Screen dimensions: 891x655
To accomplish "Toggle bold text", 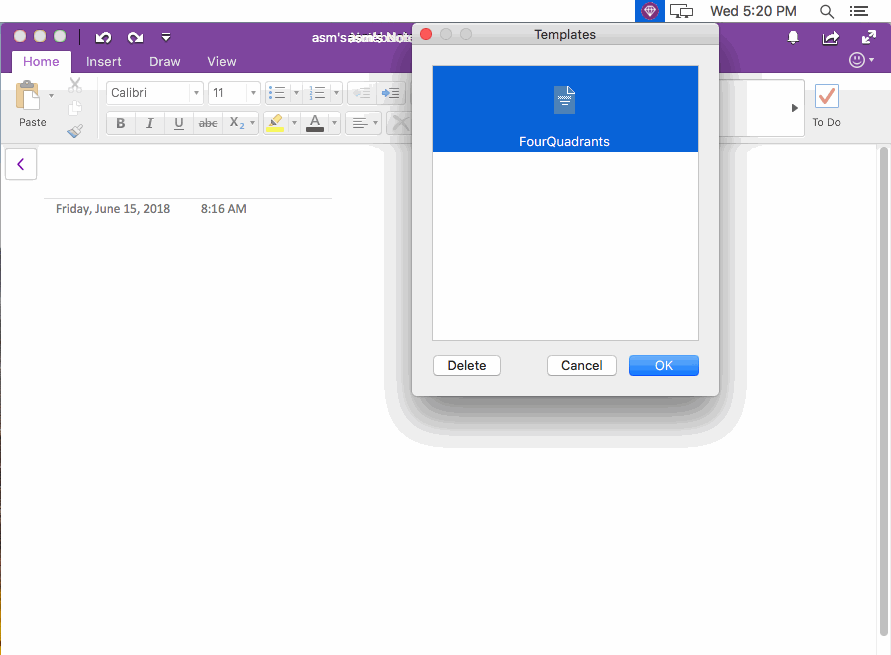I will pos(120,122).
